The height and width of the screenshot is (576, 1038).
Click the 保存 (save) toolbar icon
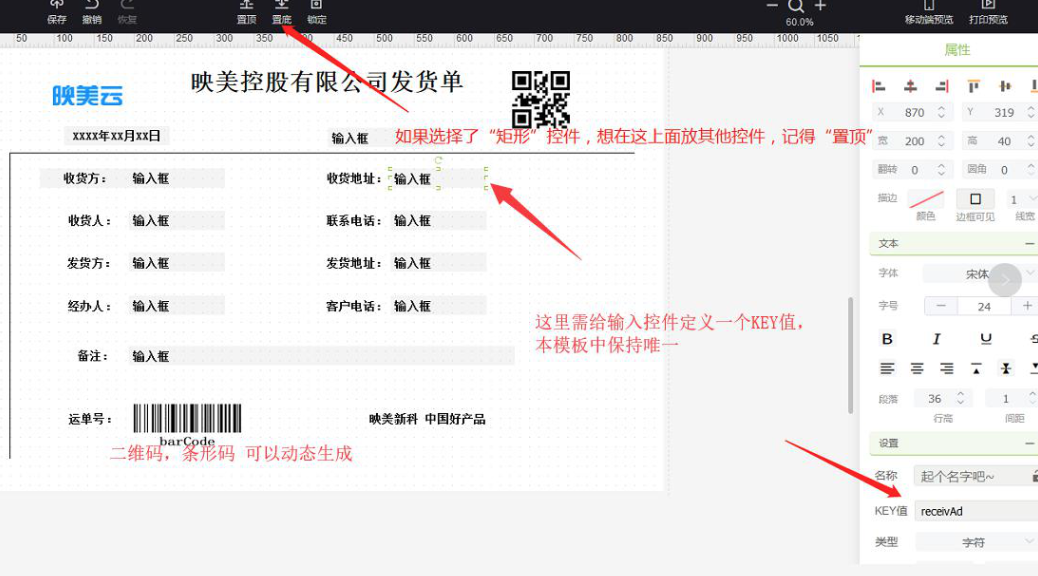(57, 11)
